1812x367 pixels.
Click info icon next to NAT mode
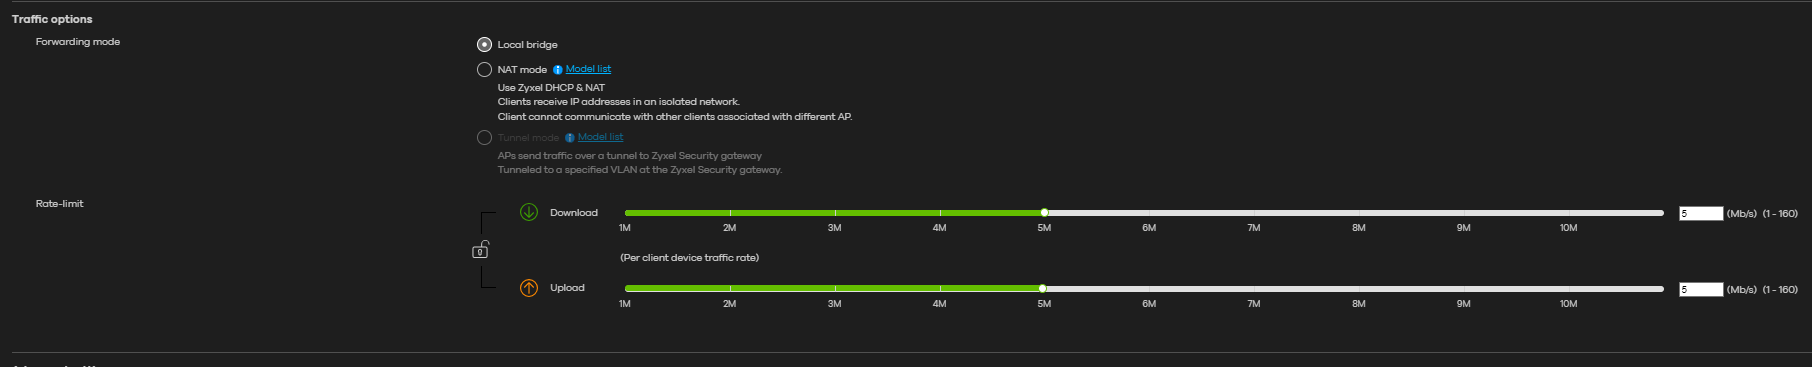tap(558, 70)
